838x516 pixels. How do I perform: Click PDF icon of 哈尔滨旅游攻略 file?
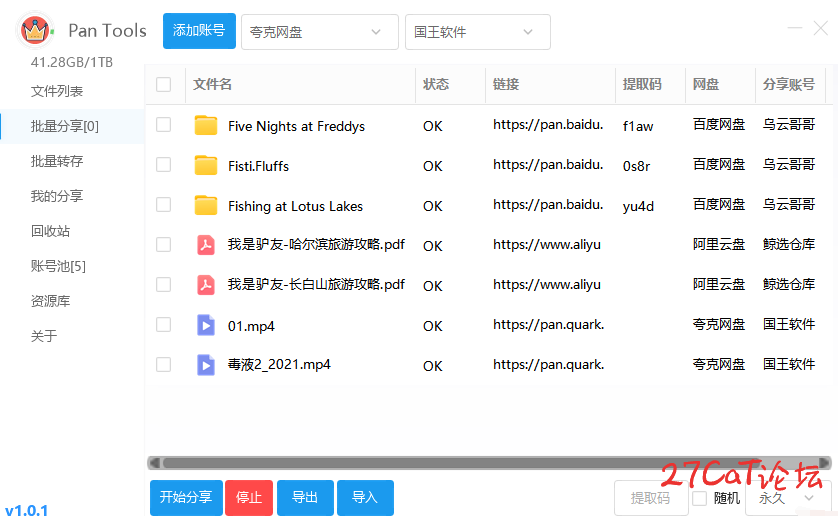[x=206, y=245]
